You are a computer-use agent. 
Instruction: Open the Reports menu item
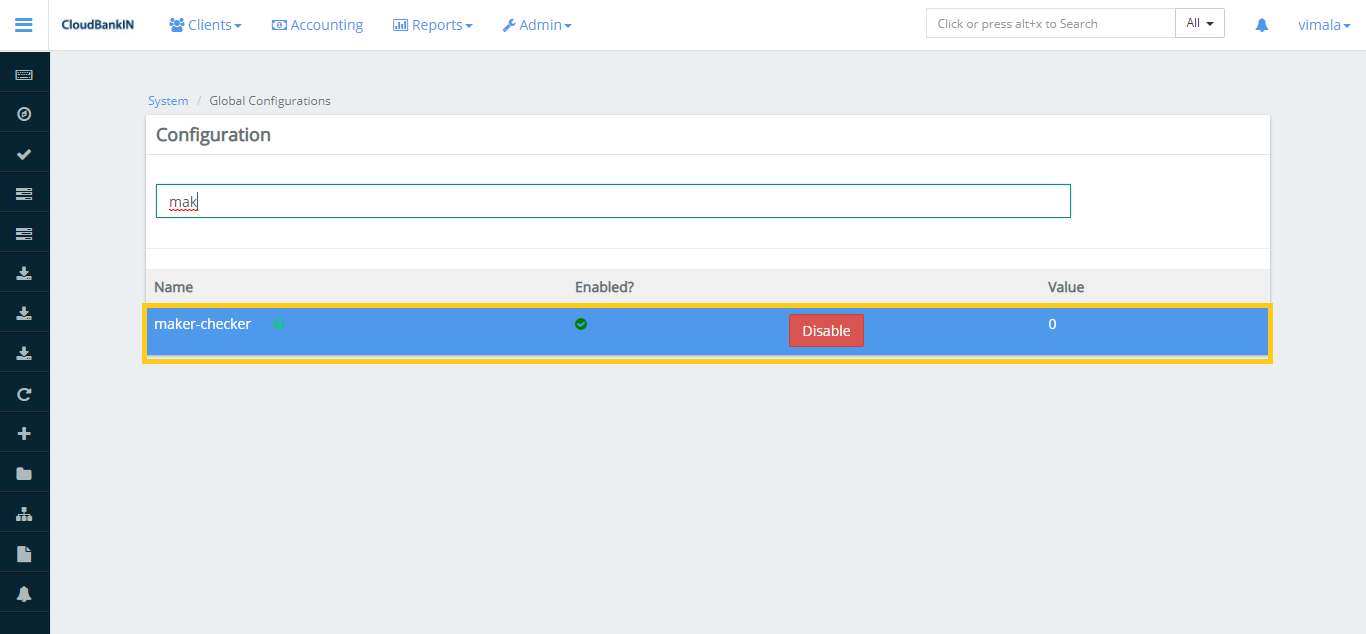click(x=432, y=24)
